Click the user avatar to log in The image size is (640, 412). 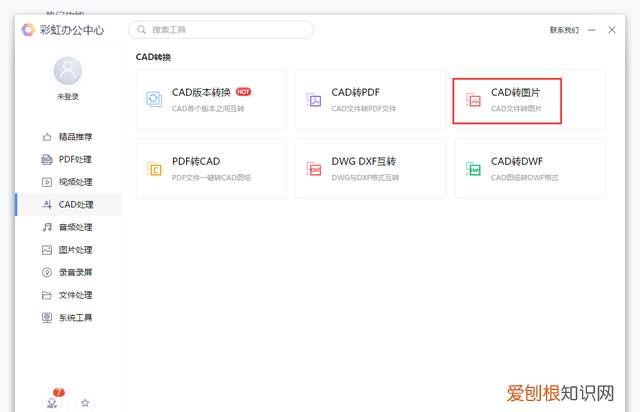68,71
